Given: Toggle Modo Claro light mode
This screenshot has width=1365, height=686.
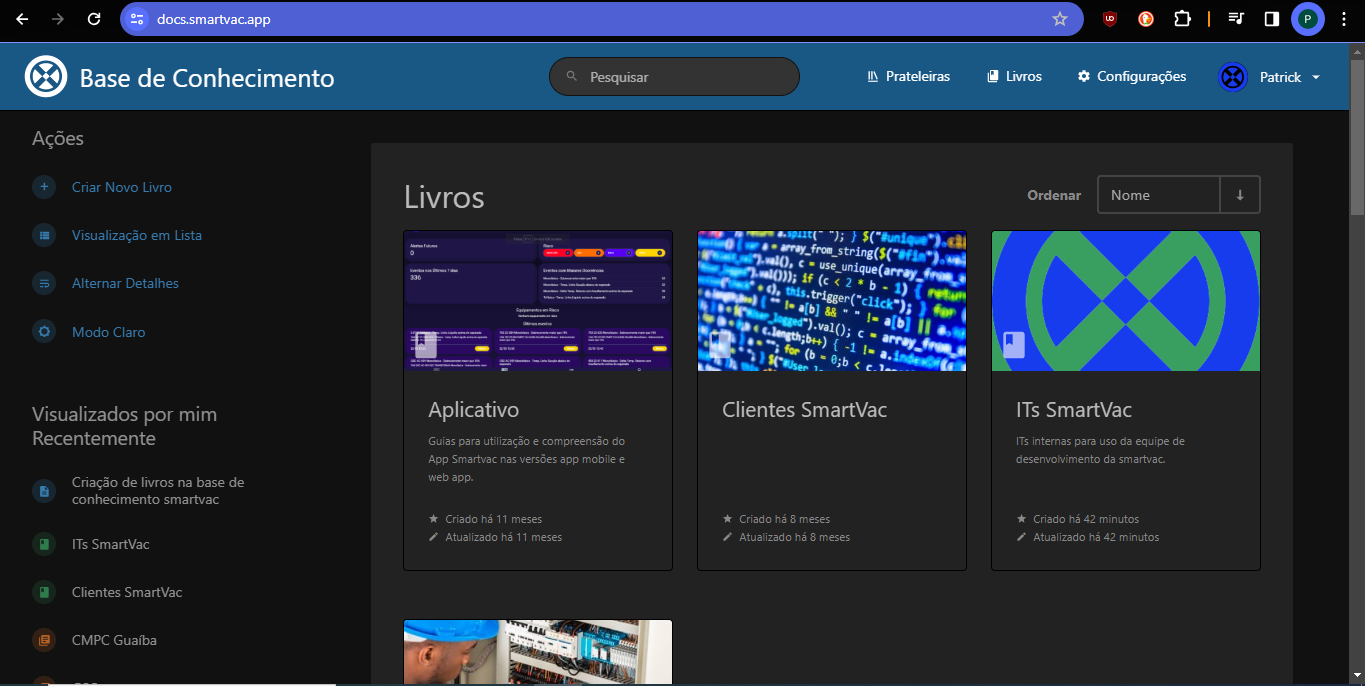Looking at the screenshot, I should tap(108, 332).
